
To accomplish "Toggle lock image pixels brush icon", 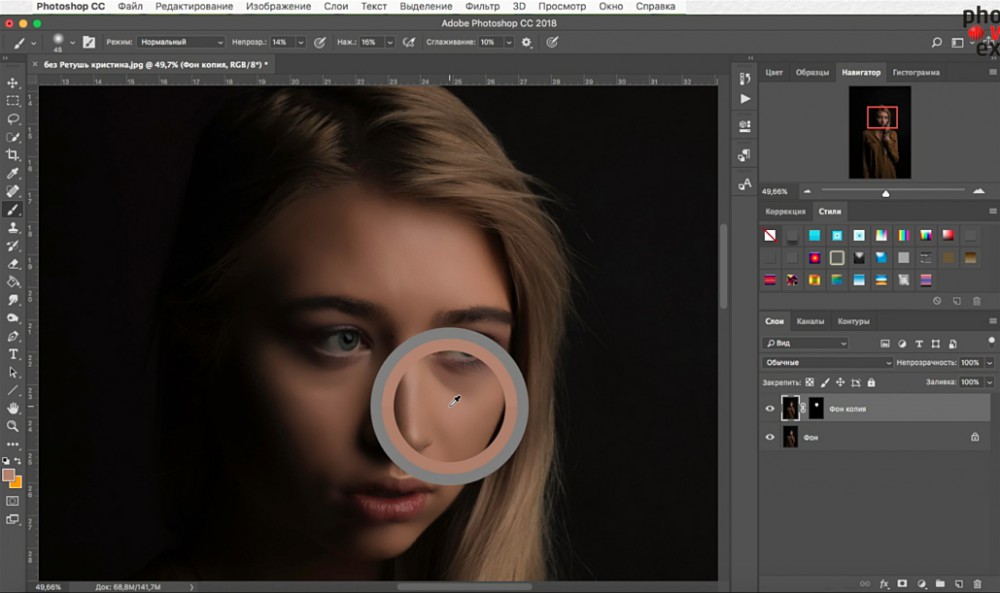I will (825, 383).
